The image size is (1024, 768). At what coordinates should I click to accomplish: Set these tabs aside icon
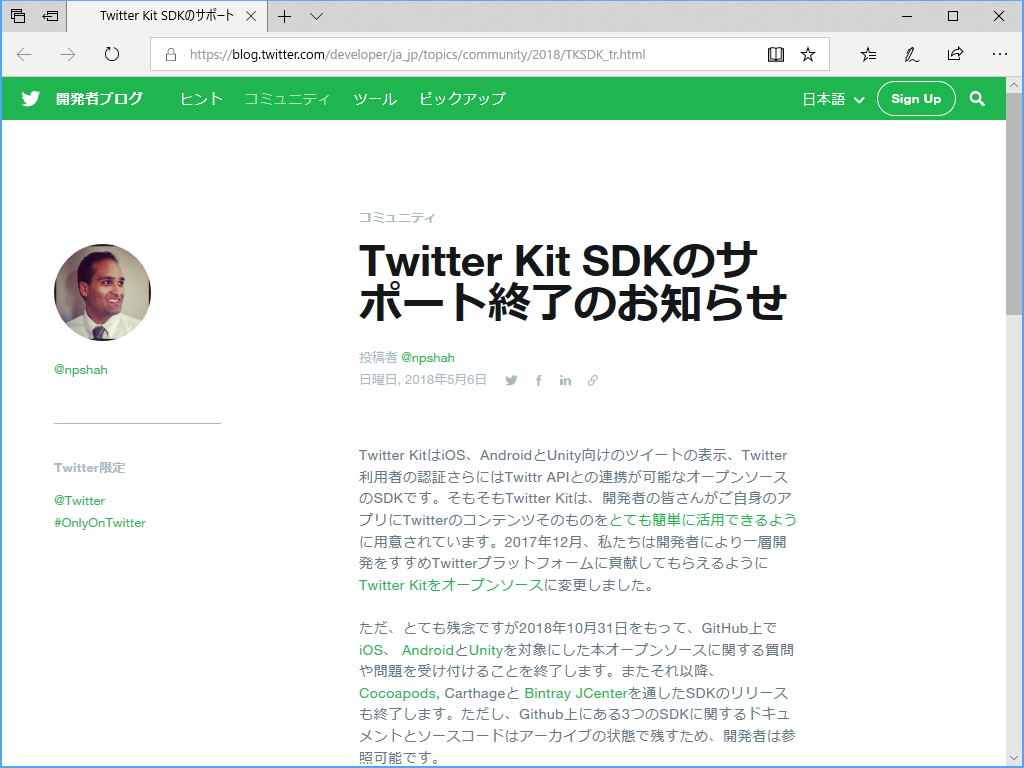click(x=50, y=16)
